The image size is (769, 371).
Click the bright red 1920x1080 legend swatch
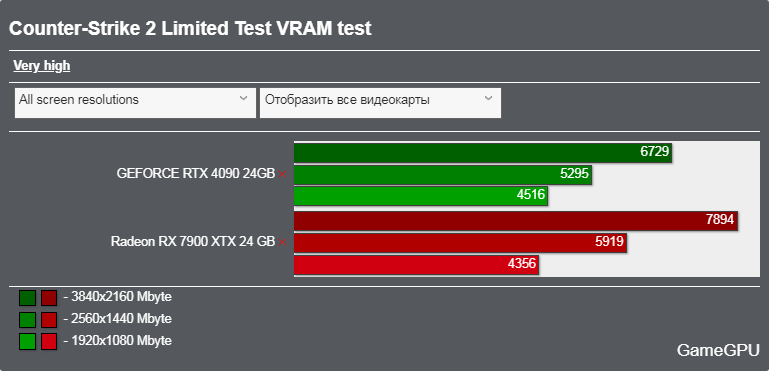point(49,342)
